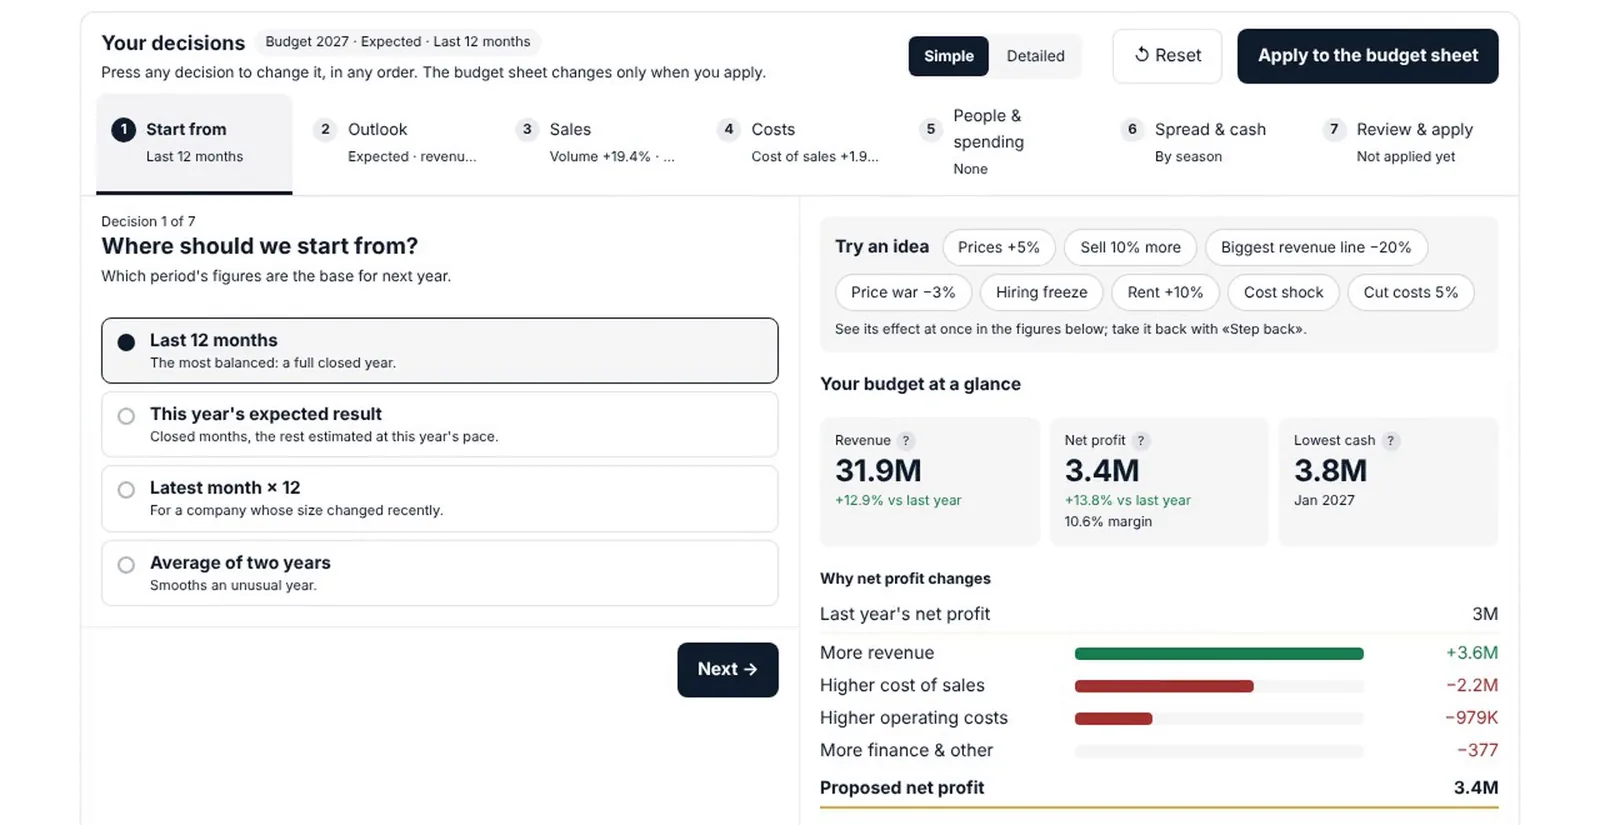Click the Net profit help icon
The image size is (1600, 825).
[x=1141, y=441]
